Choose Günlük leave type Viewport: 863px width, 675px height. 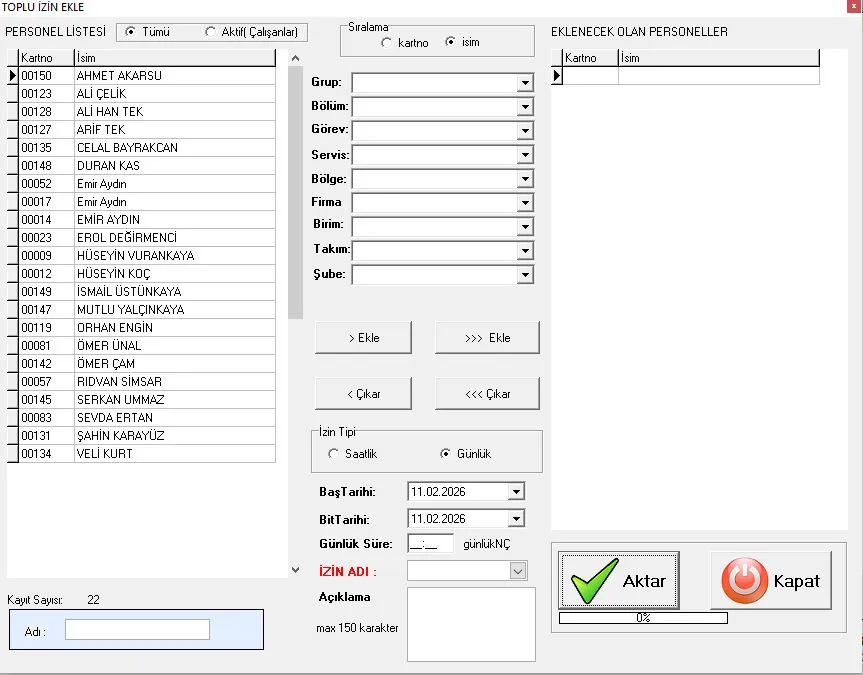(446, 454)
